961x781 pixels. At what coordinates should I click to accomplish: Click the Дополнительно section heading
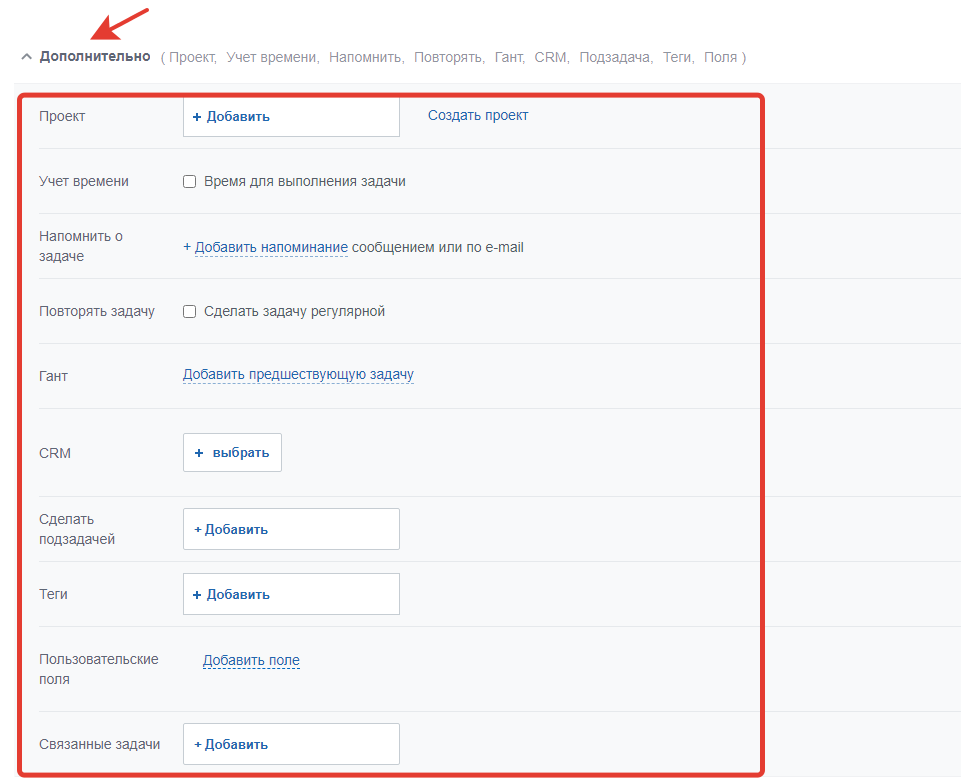[x=95, y=56]
